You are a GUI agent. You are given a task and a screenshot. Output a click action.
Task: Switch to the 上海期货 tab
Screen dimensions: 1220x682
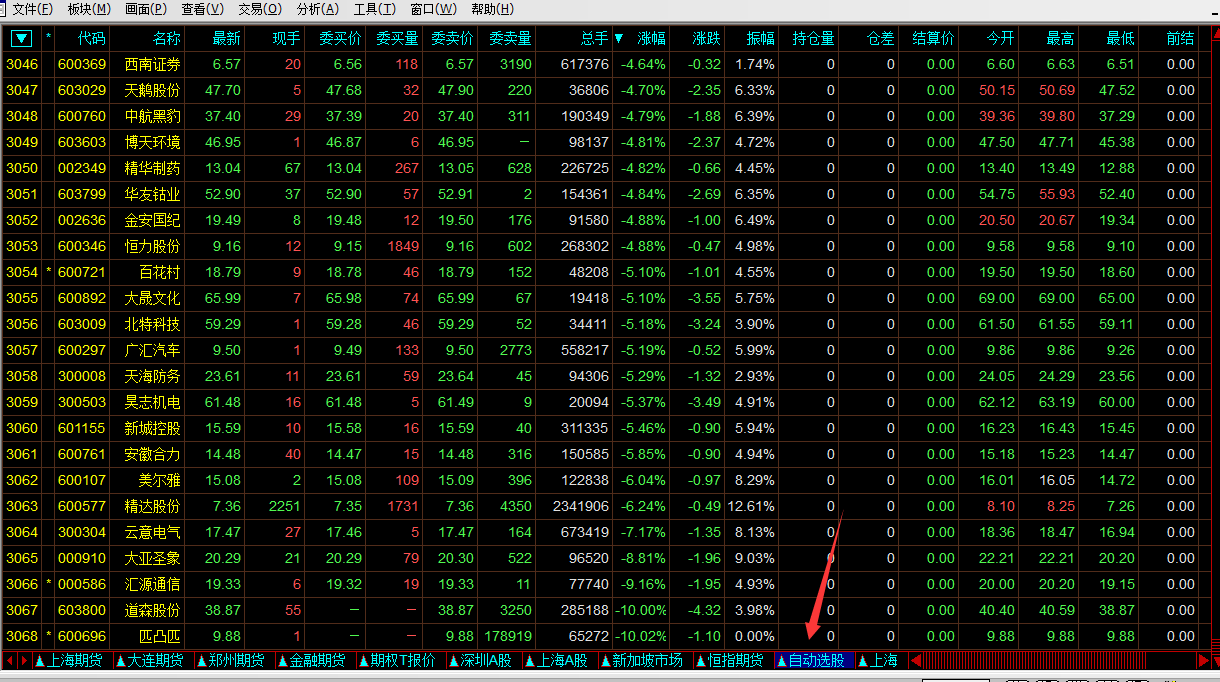[x=72, y=660]
